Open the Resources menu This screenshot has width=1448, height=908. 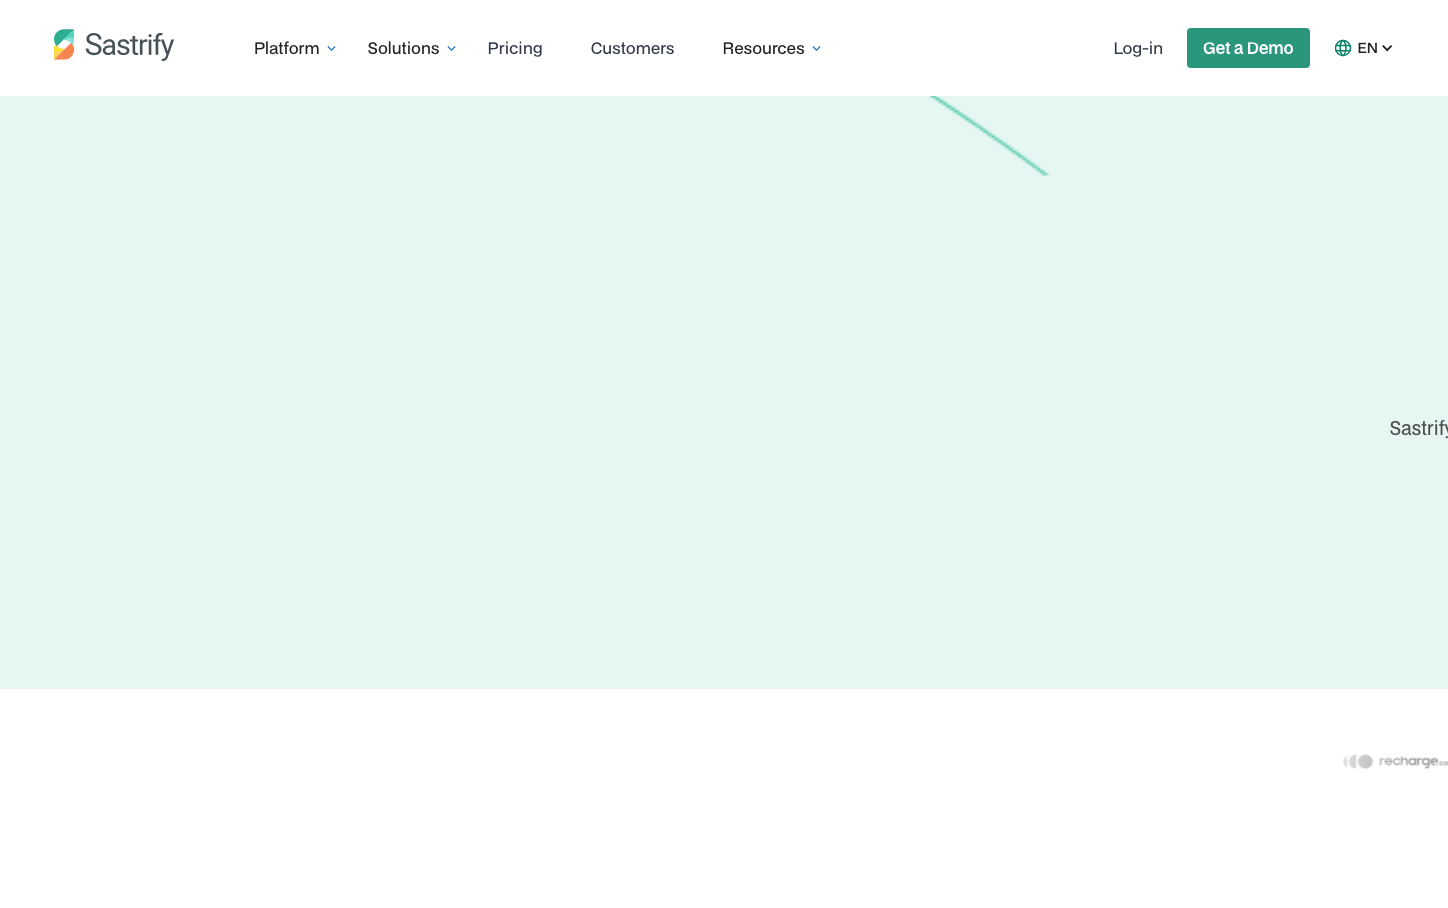pyautogui.click(x=763, y=48)
